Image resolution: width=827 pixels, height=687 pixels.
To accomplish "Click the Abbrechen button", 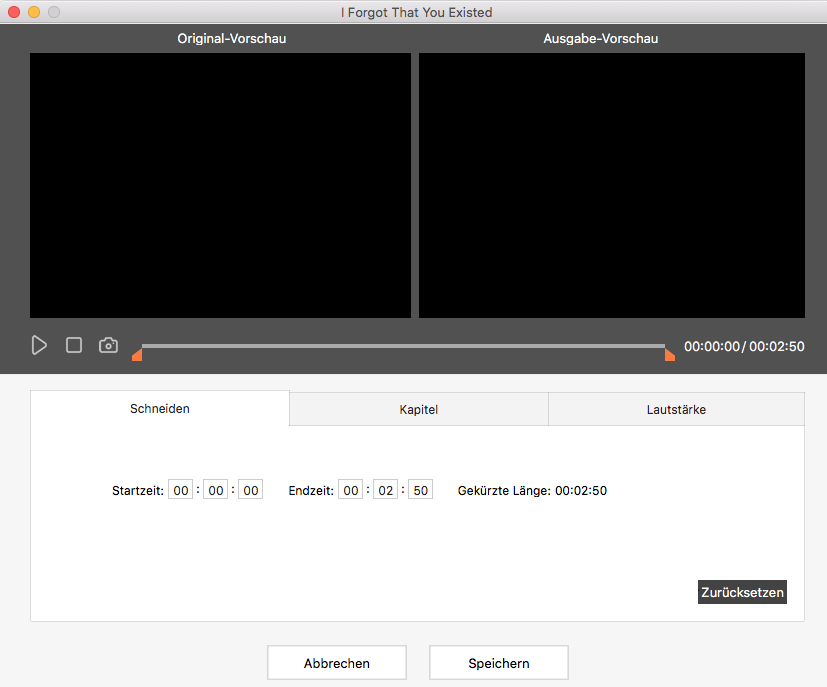I will coord(336,663).
